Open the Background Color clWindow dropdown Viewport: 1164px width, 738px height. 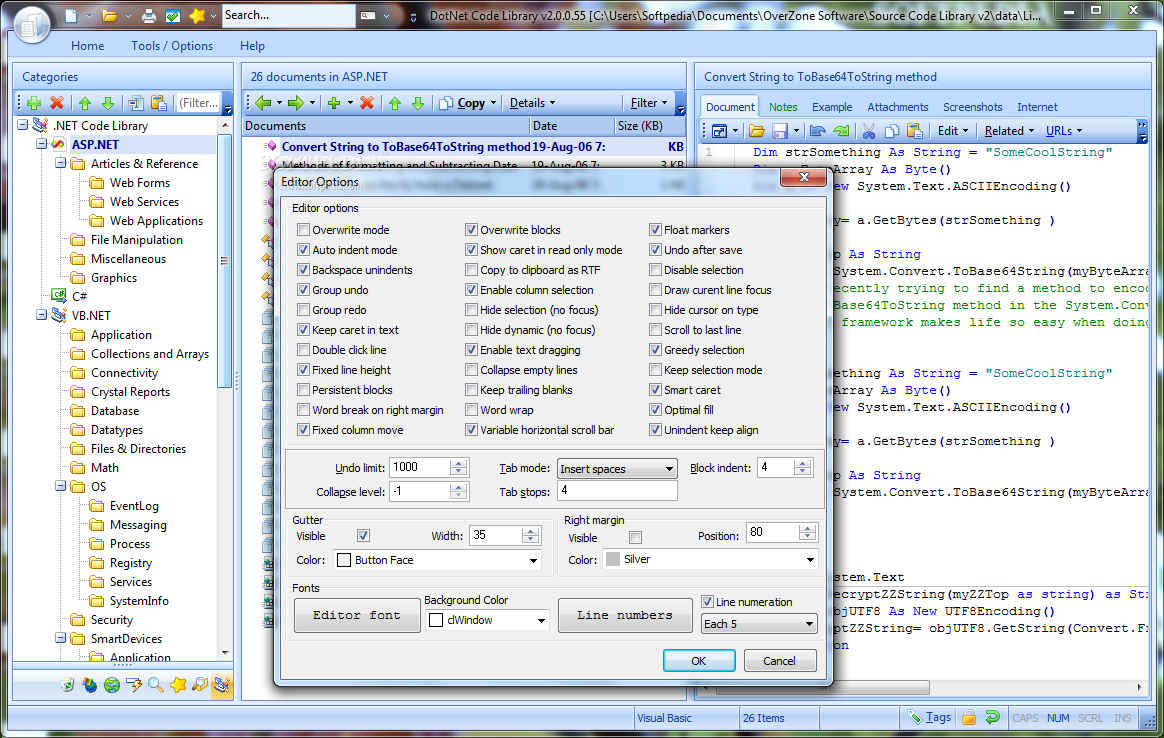point(488,621)
